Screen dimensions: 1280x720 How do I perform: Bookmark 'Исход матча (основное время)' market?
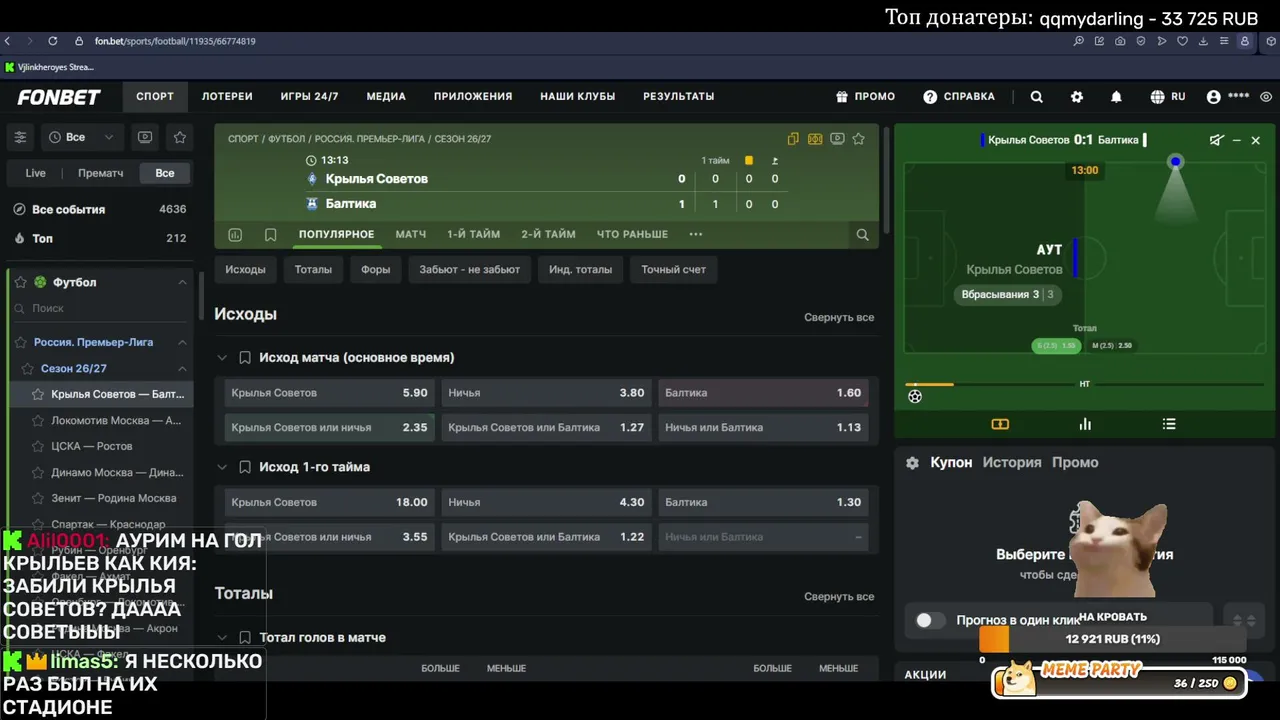pos(245,358)
